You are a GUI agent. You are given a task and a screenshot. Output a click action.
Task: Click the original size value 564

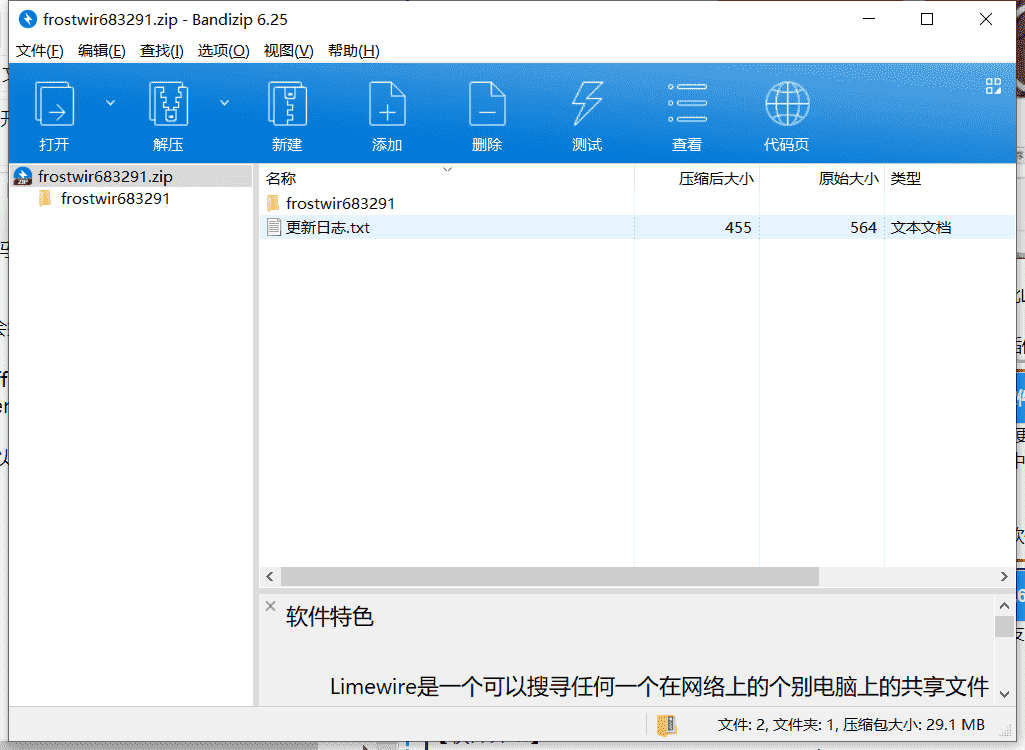[x=863, y=228]
